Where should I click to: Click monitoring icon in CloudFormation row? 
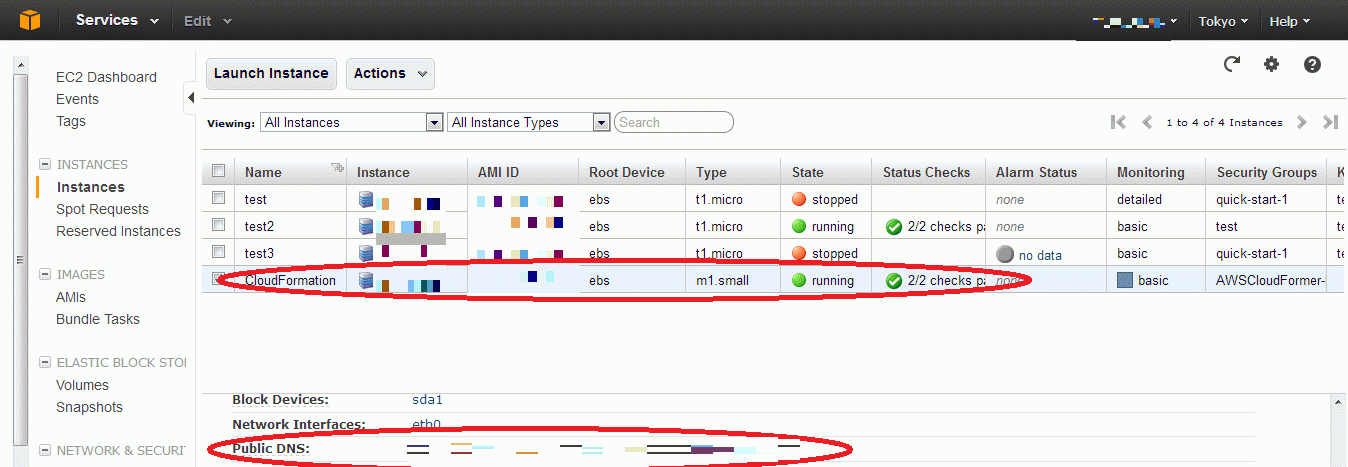coord(1126,281)
